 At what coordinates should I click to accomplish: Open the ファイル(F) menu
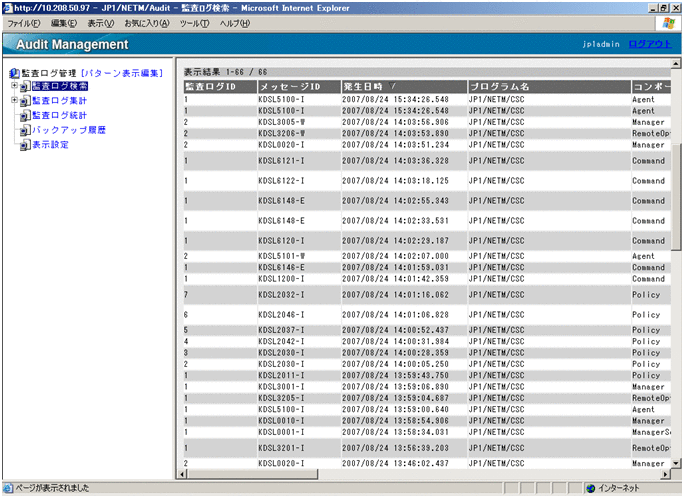pyautogui.click(x=24, y=22)
